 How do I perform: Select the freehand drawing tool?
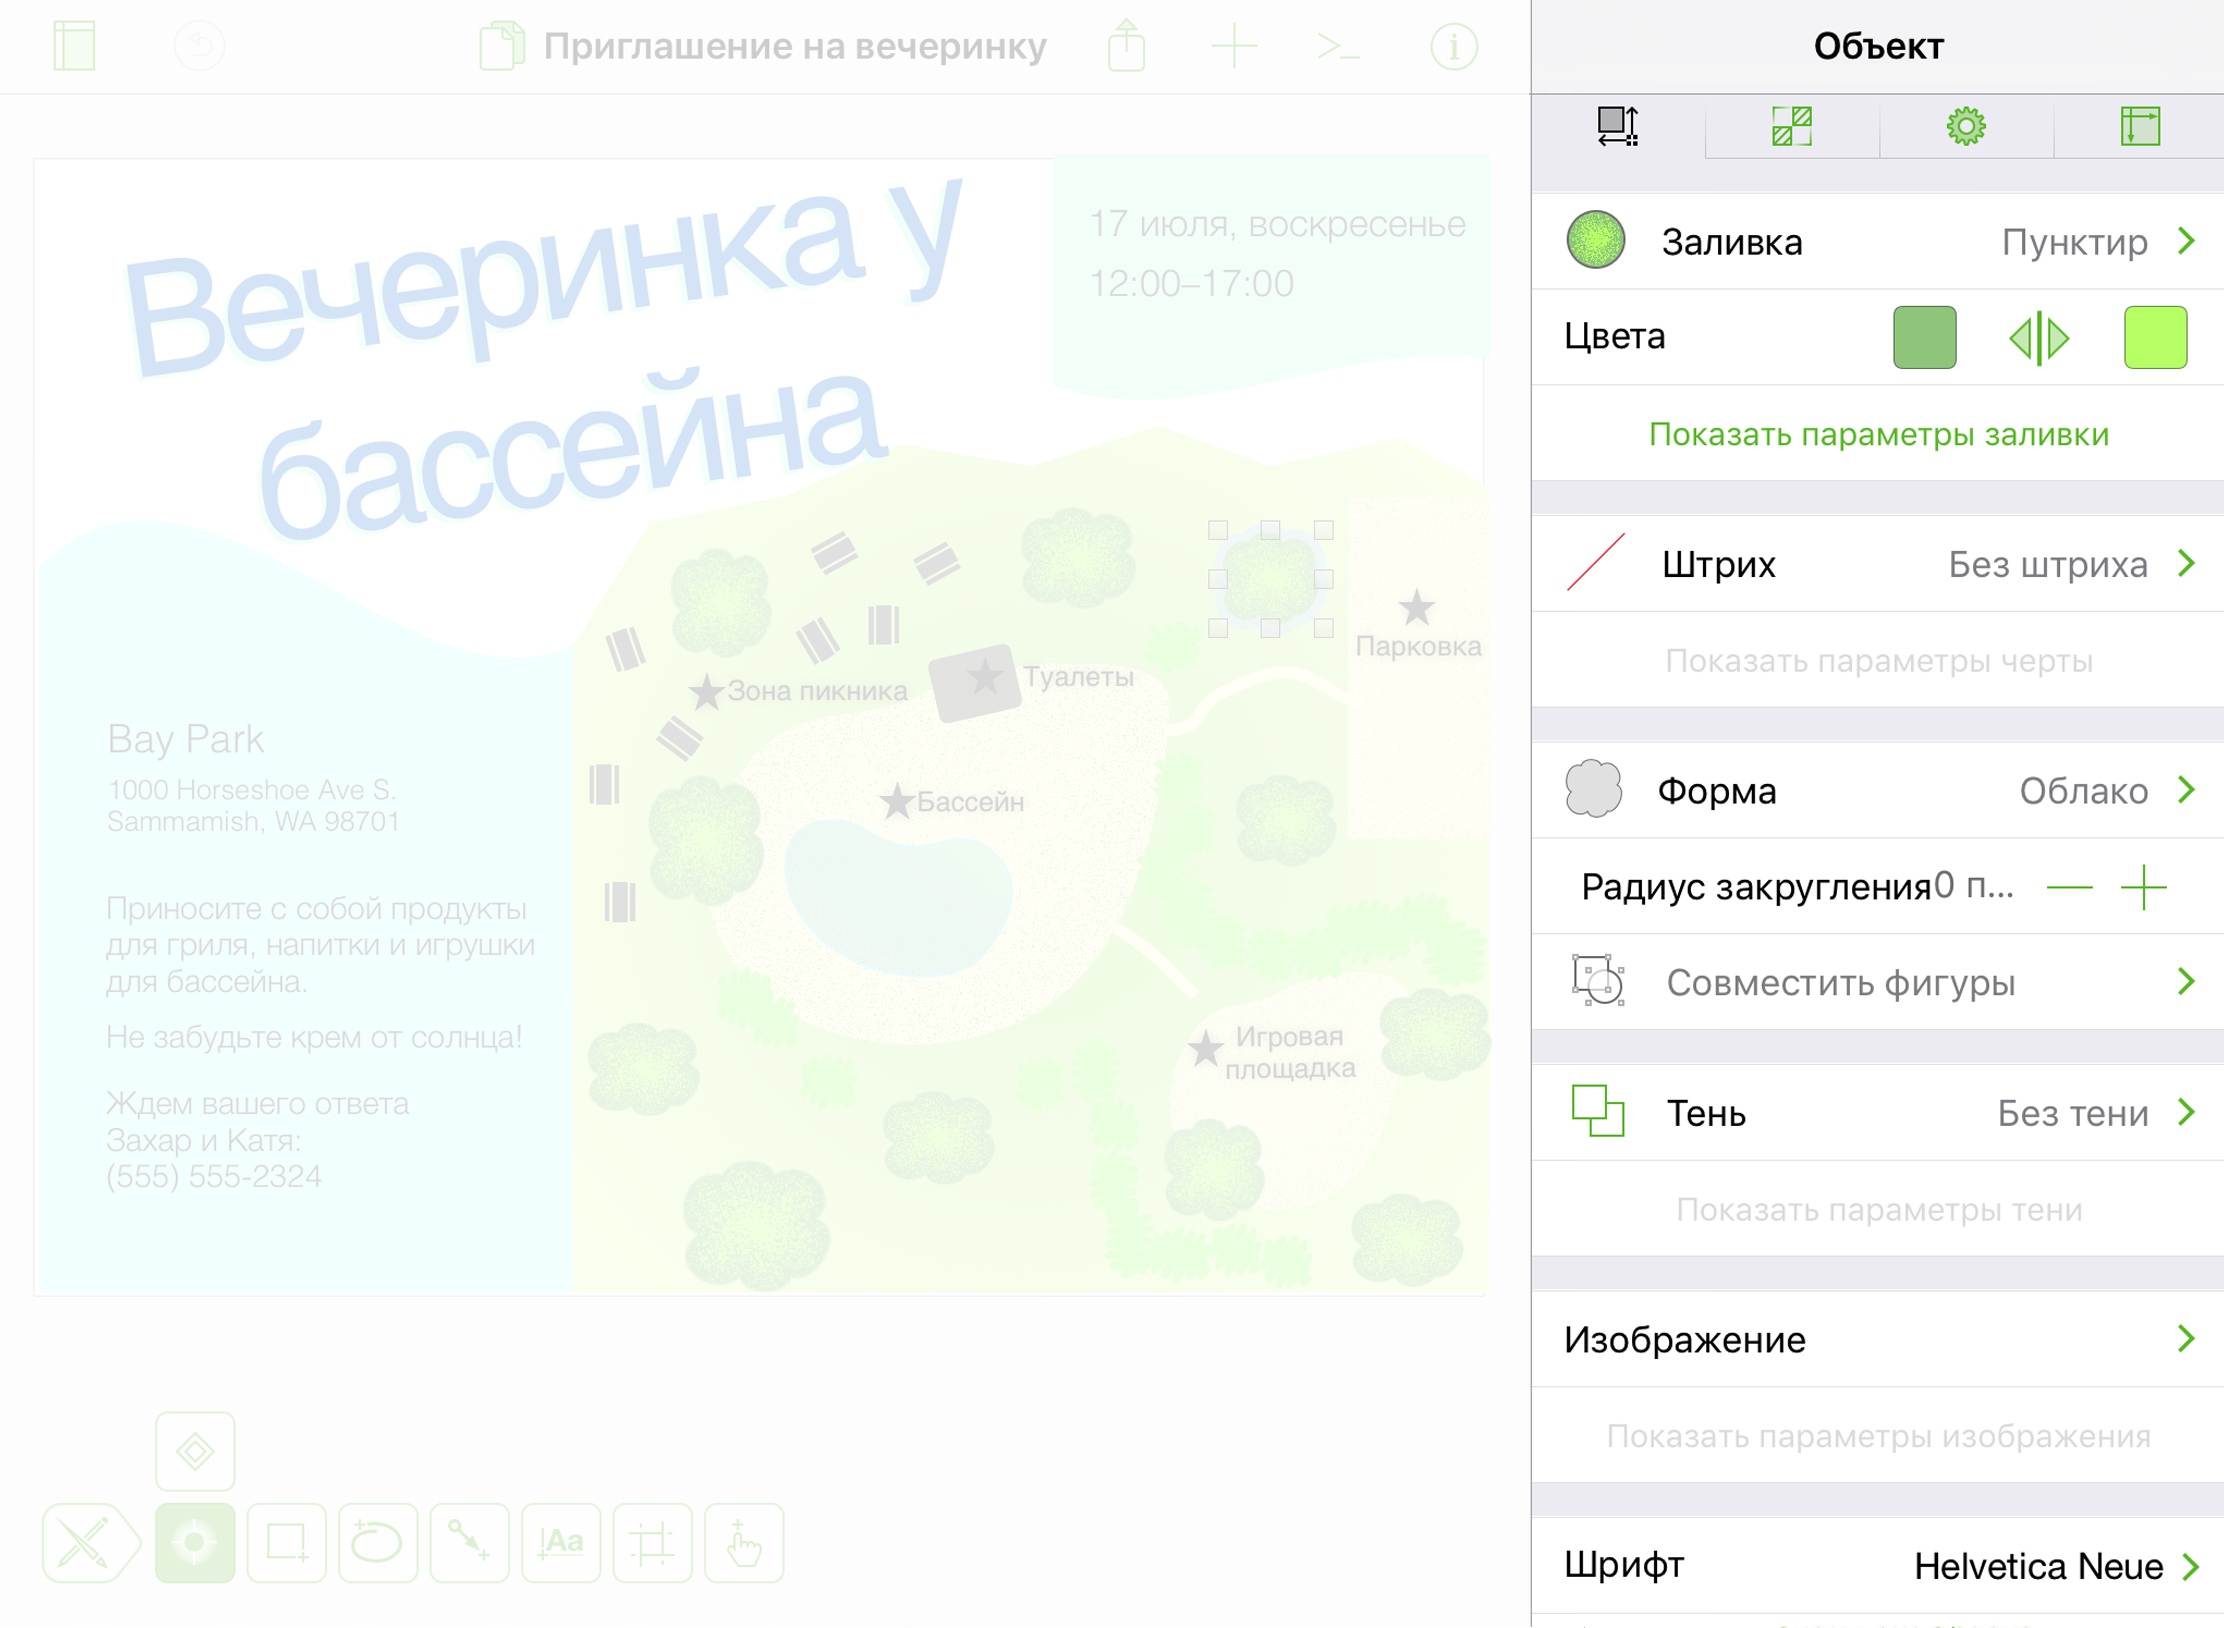click(91, 1543)
